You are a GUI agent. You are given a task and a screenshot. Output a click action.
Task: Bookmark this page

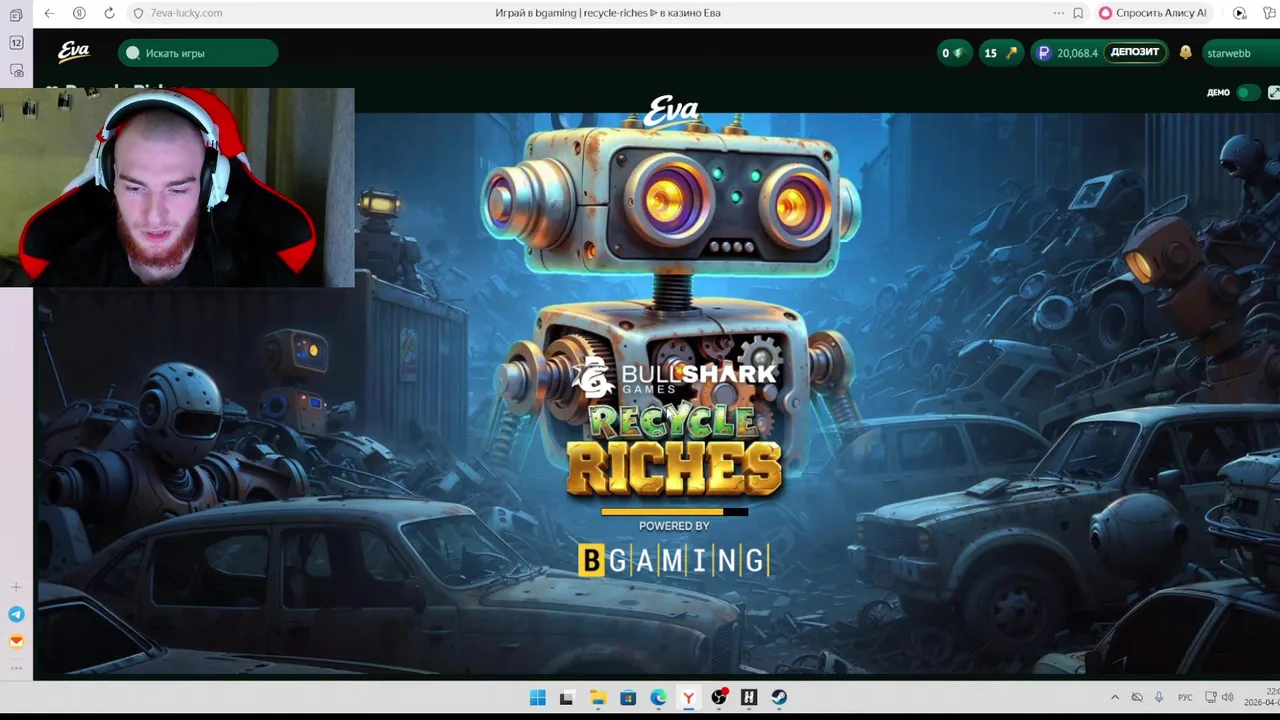(1078, 13)
